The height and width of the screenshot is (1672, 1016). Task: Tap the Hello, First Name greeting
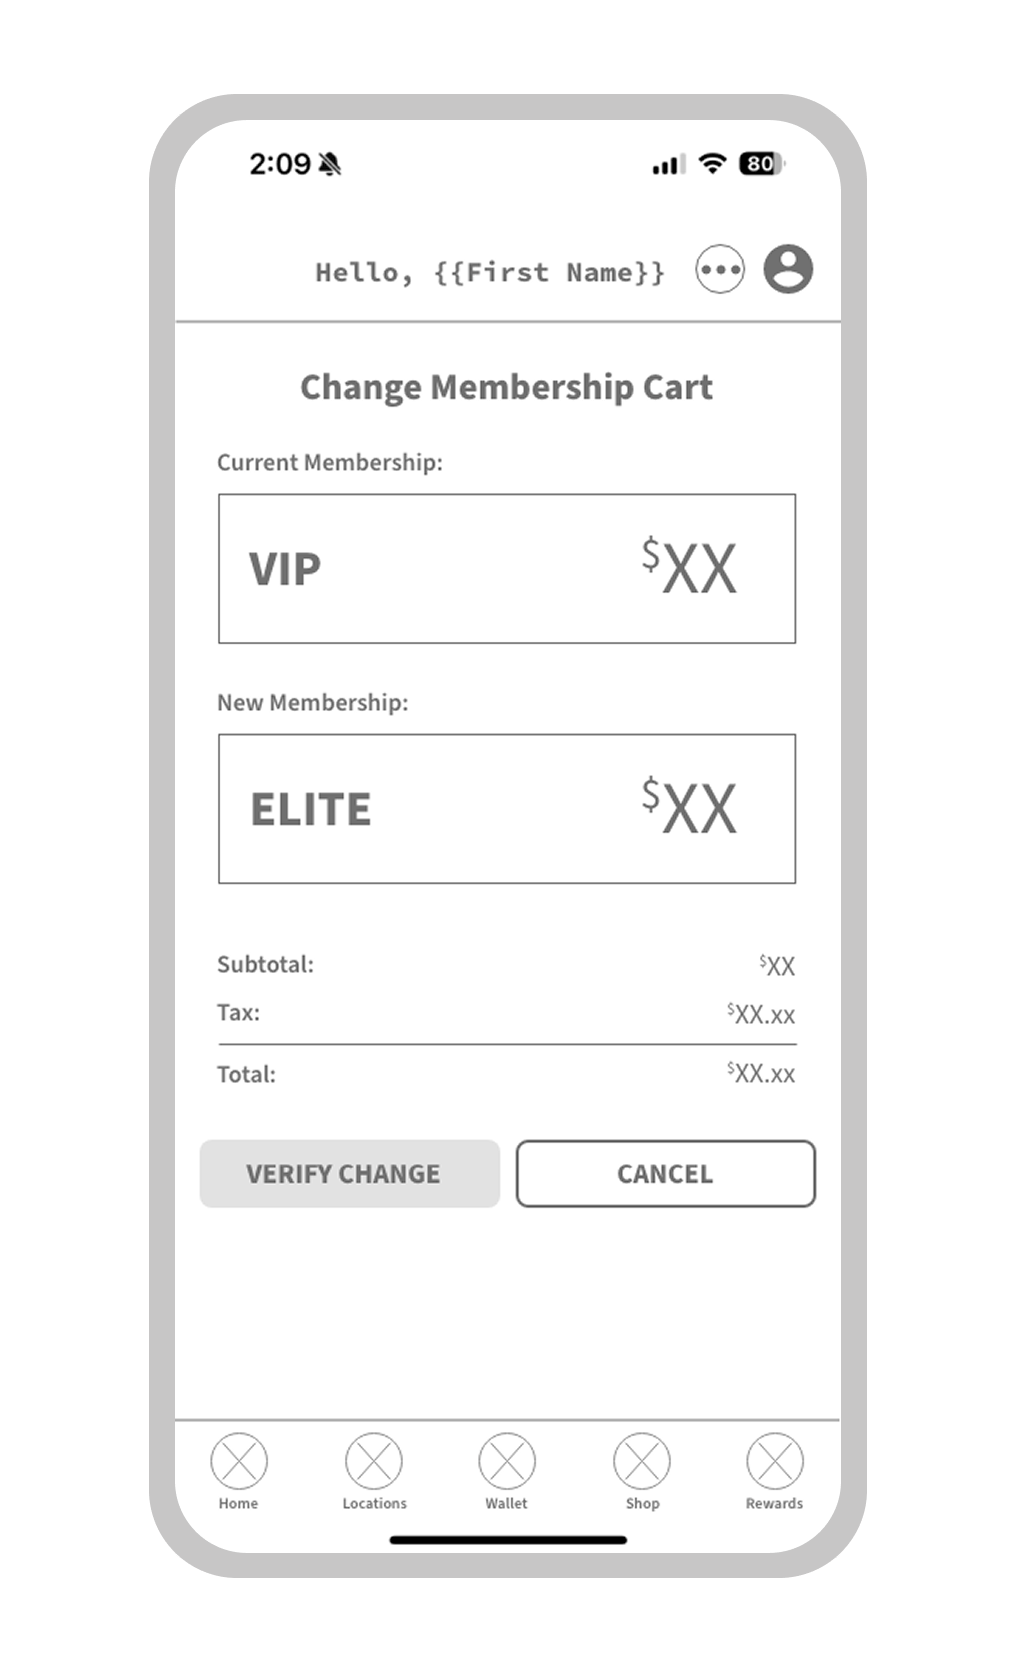pos(490,273)
